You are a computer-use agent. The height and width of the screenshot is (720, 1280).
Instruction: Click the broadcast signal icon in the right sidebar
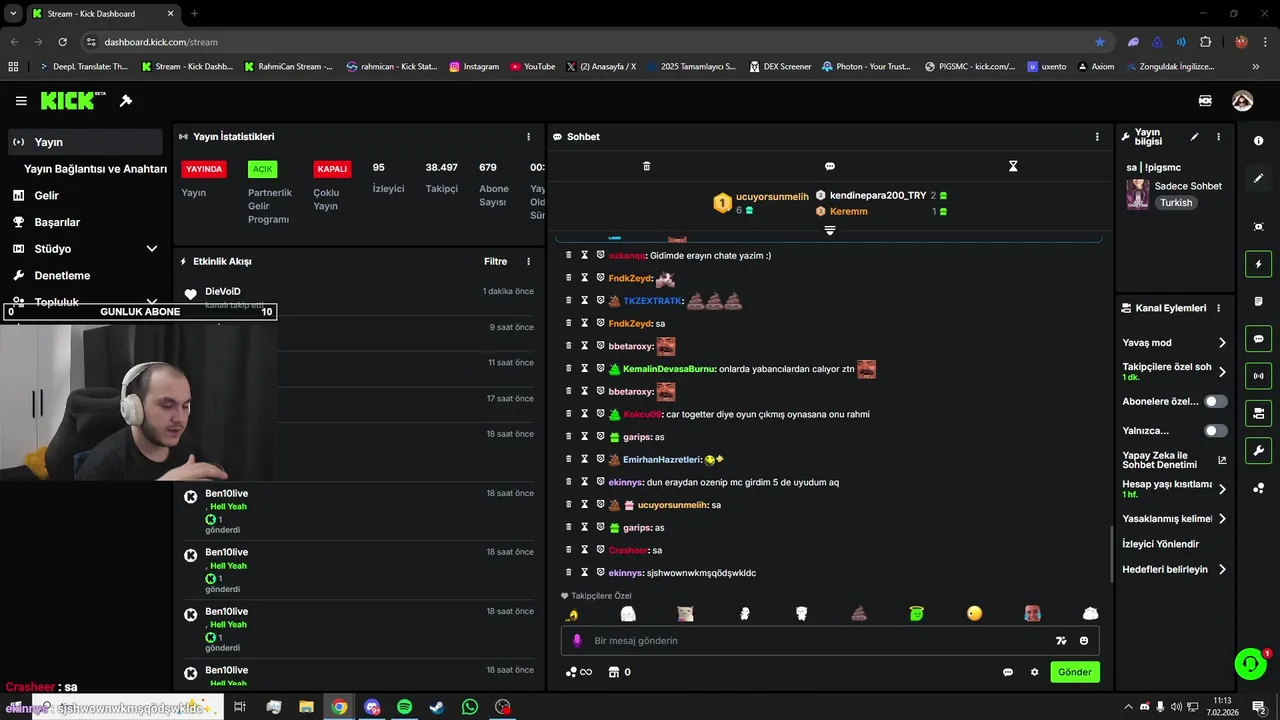click(x=1258, y=376)
